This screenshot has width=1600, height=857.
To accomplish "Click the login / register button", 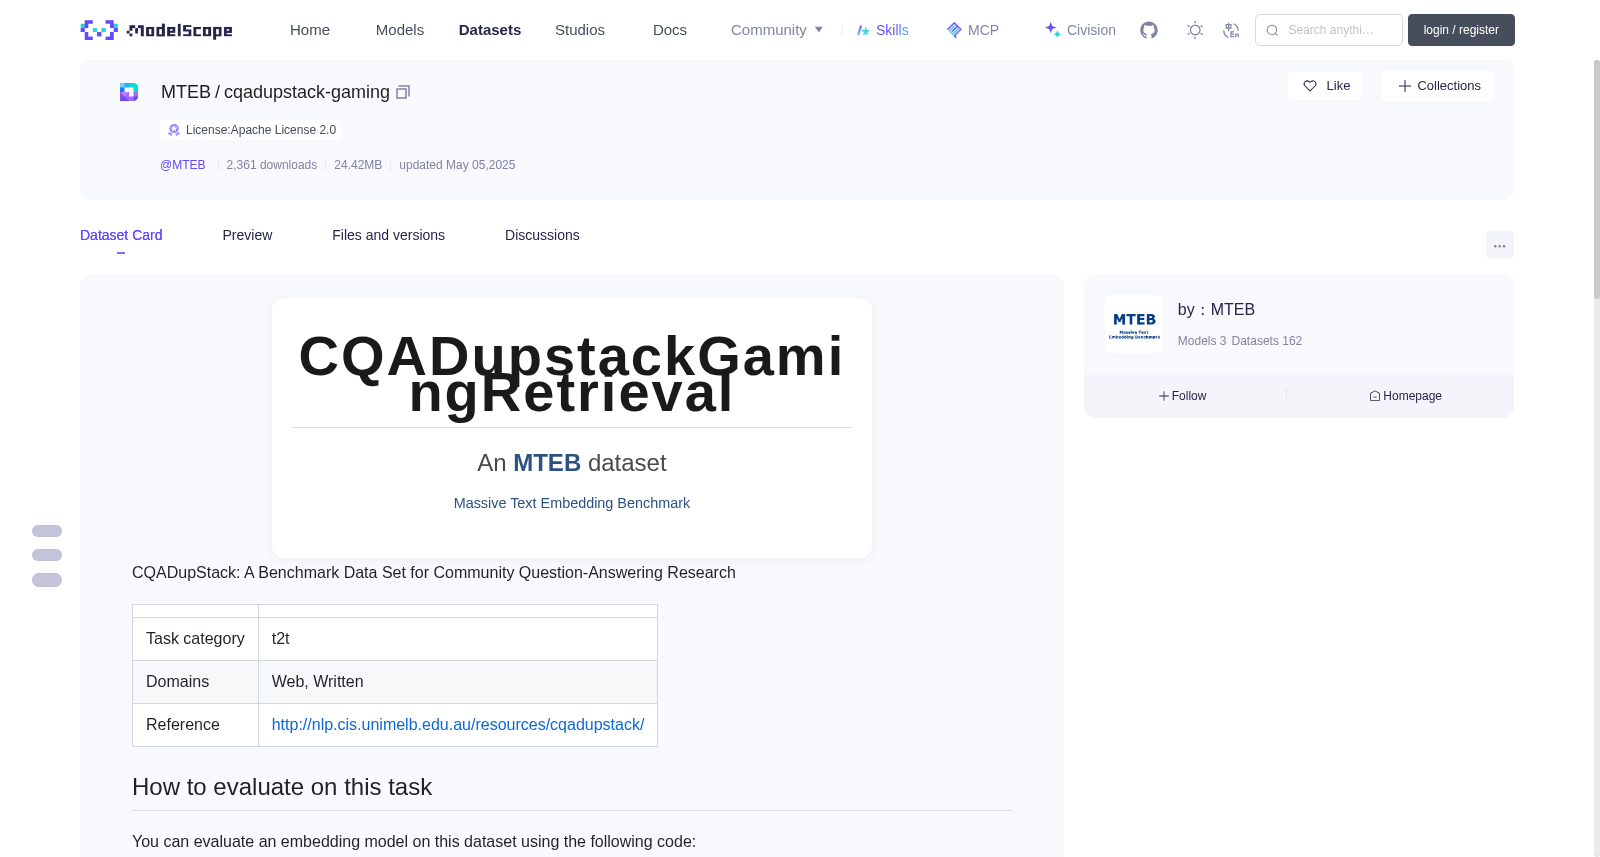I will [1461, 30].
